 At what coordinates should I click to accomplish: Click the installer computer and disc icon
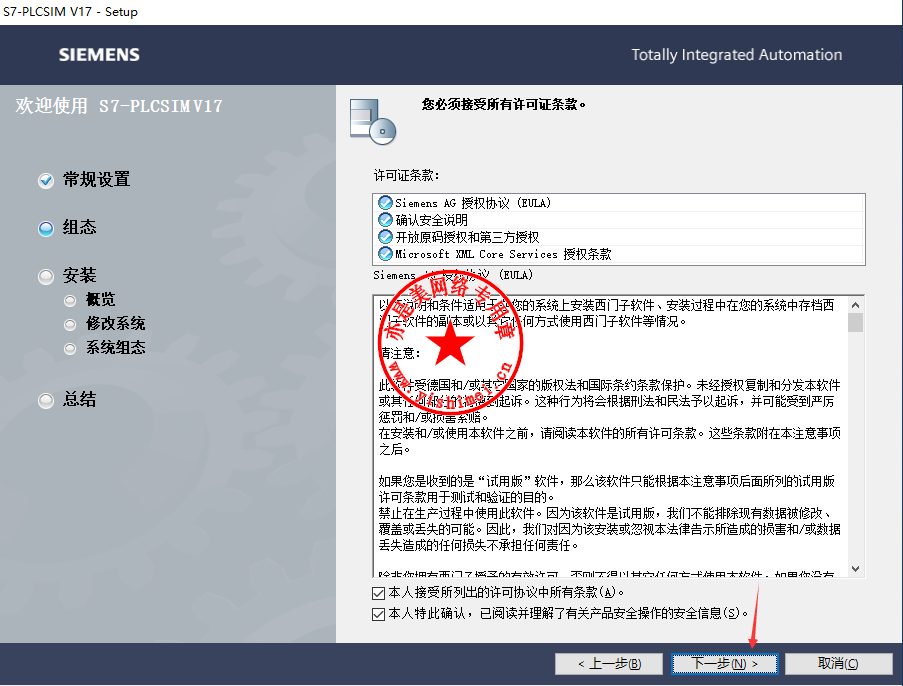click(373, 122)
